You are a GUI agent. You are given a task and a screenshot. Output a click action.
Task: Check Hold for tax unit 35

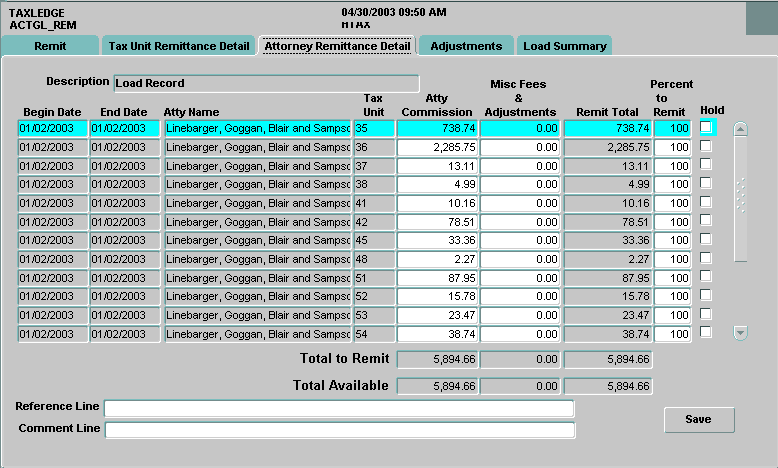coord(706,128)
